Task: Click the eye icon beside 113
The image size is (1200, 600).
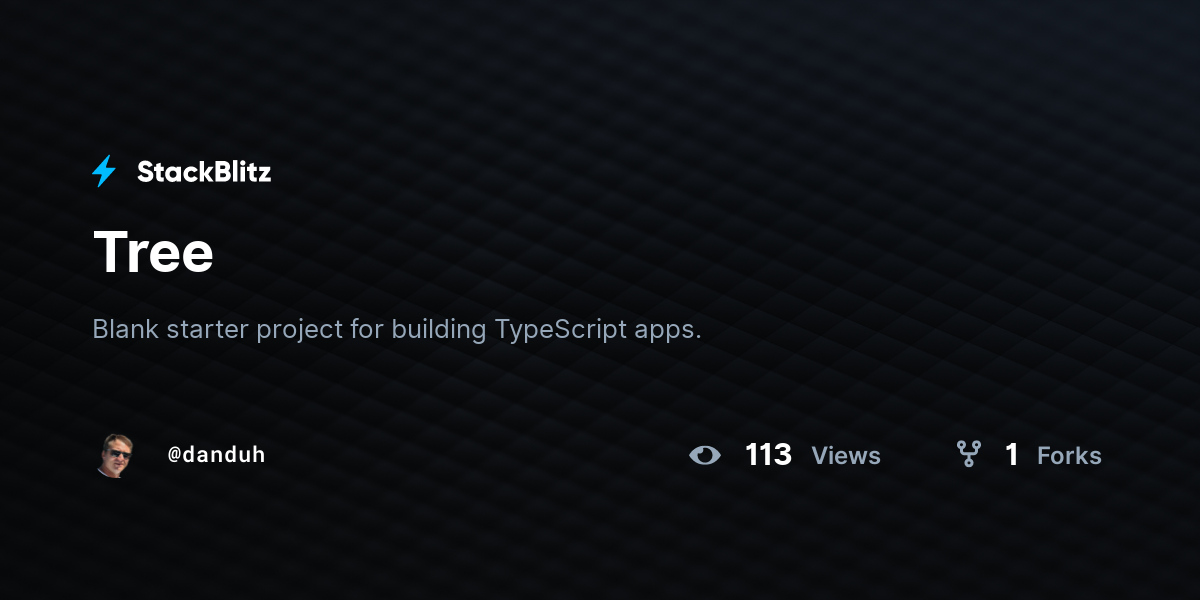Action: (x=705, y=455)
